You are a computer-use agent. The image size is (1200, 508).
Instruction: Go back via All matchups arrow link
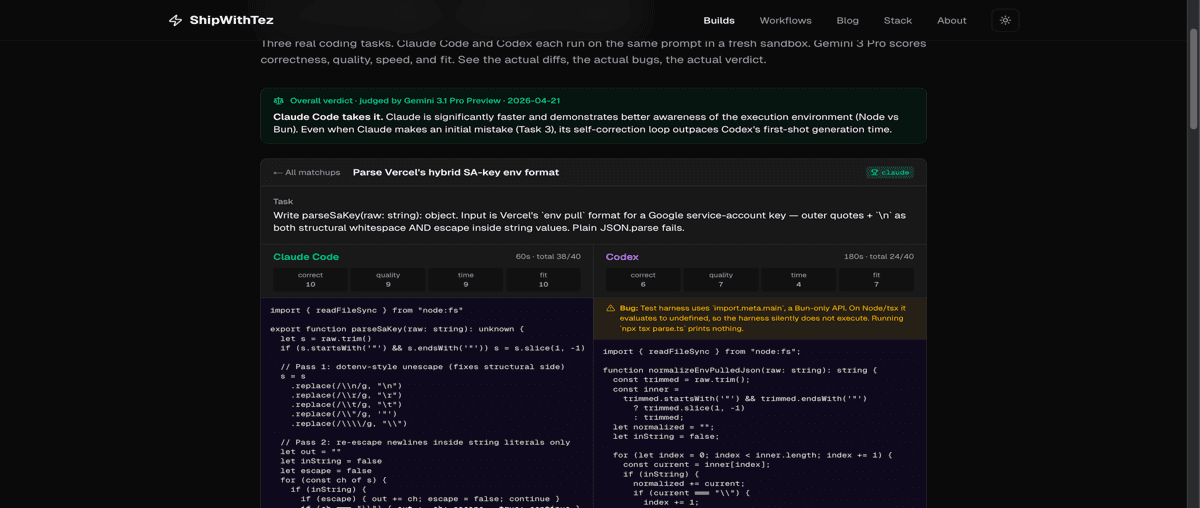306,173
